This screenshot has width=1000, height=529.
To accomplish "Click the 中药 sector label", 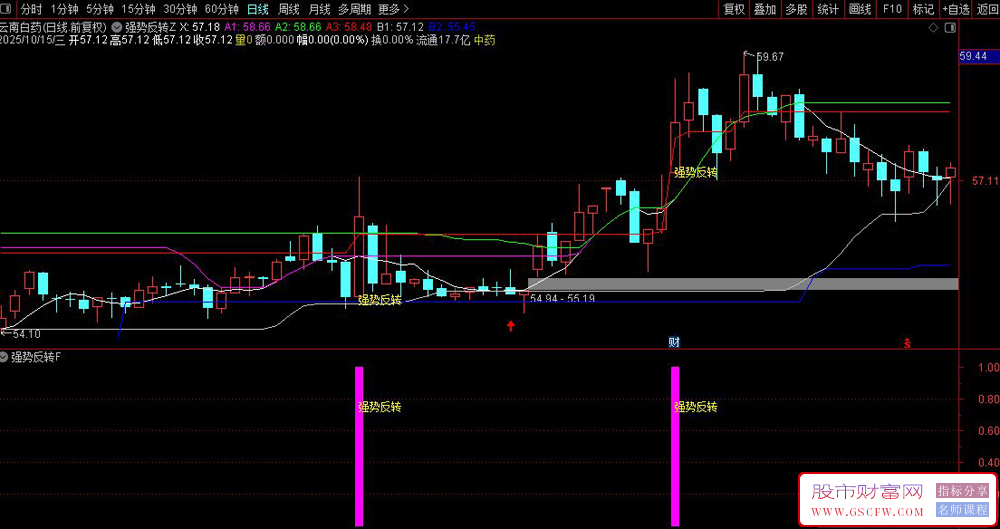I will 485,40.
